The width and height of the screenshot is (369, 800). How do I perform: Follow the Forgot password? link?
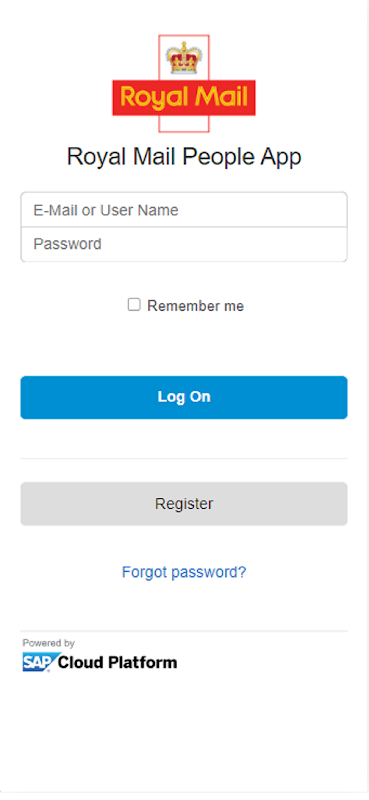click(x=184, y=572)
